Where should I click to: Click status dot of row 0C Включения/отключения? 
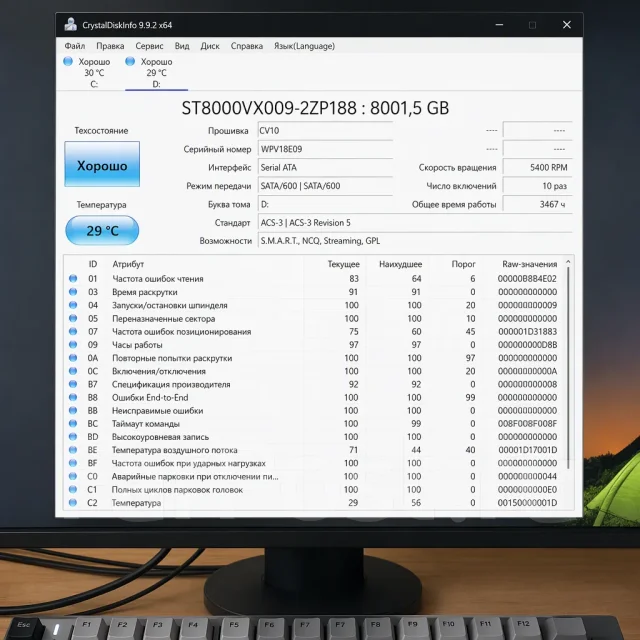pos(73,371)
